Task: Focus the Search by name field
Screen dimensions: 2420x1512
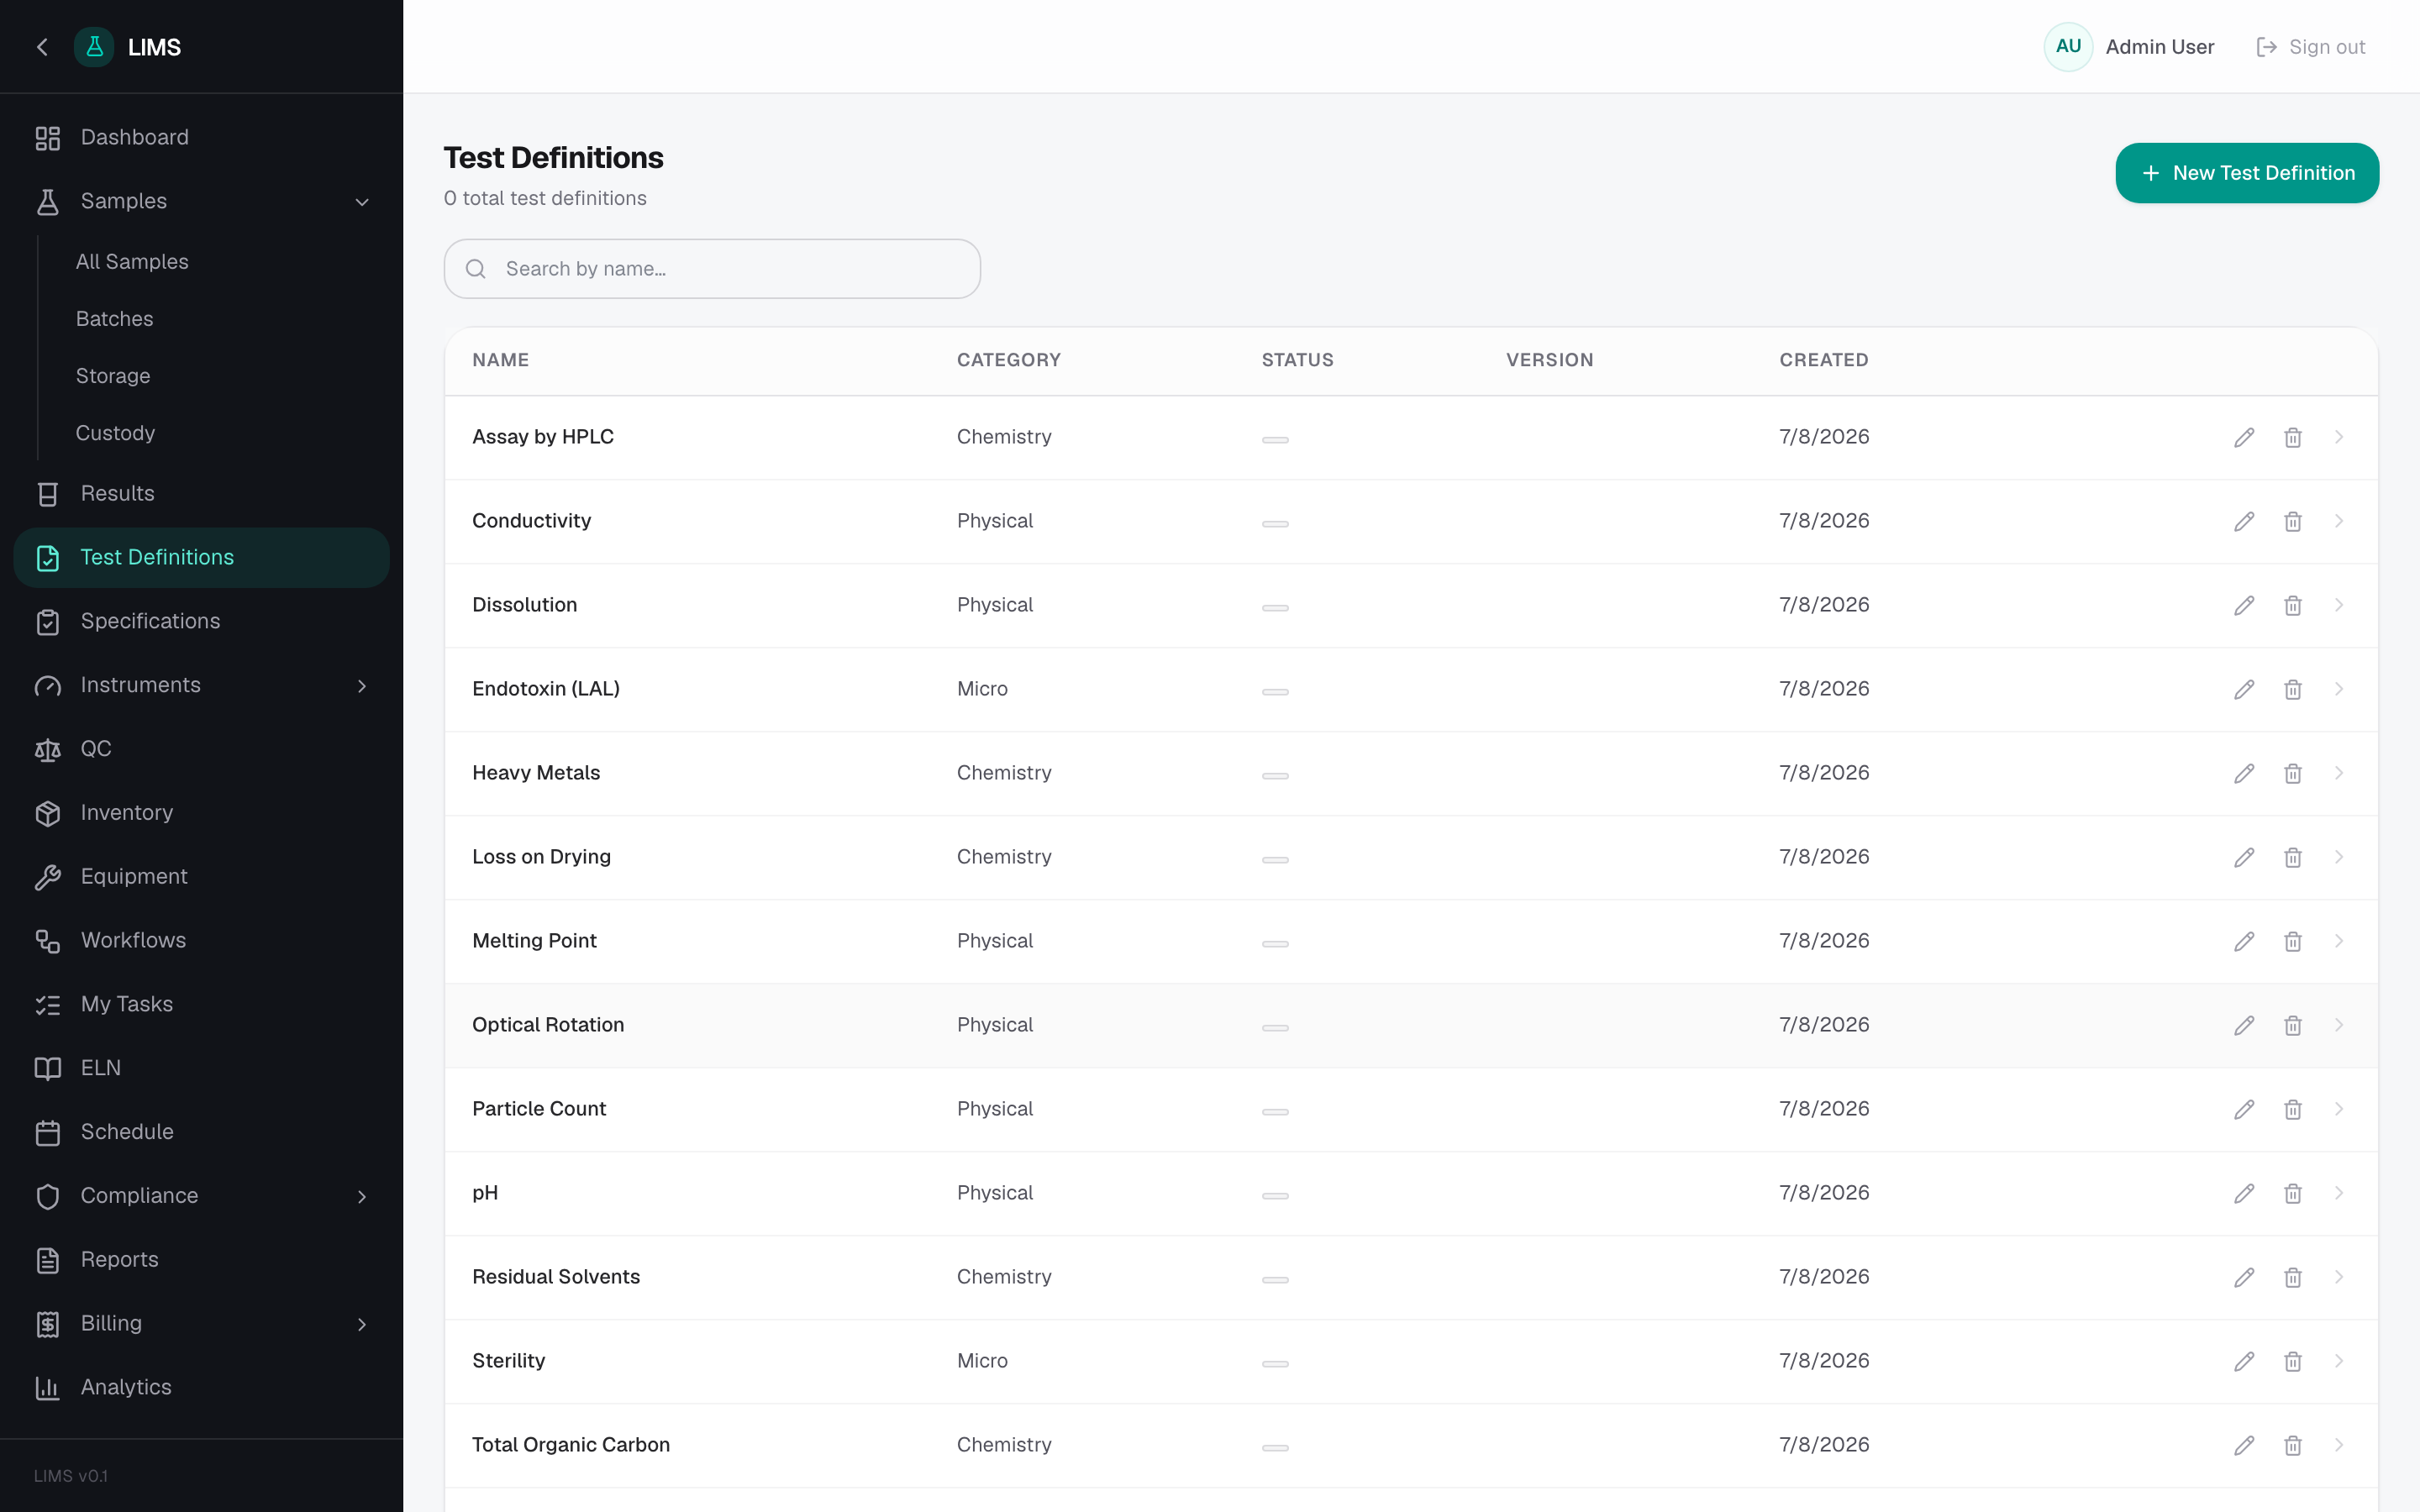Action: (x=712, y=269)
